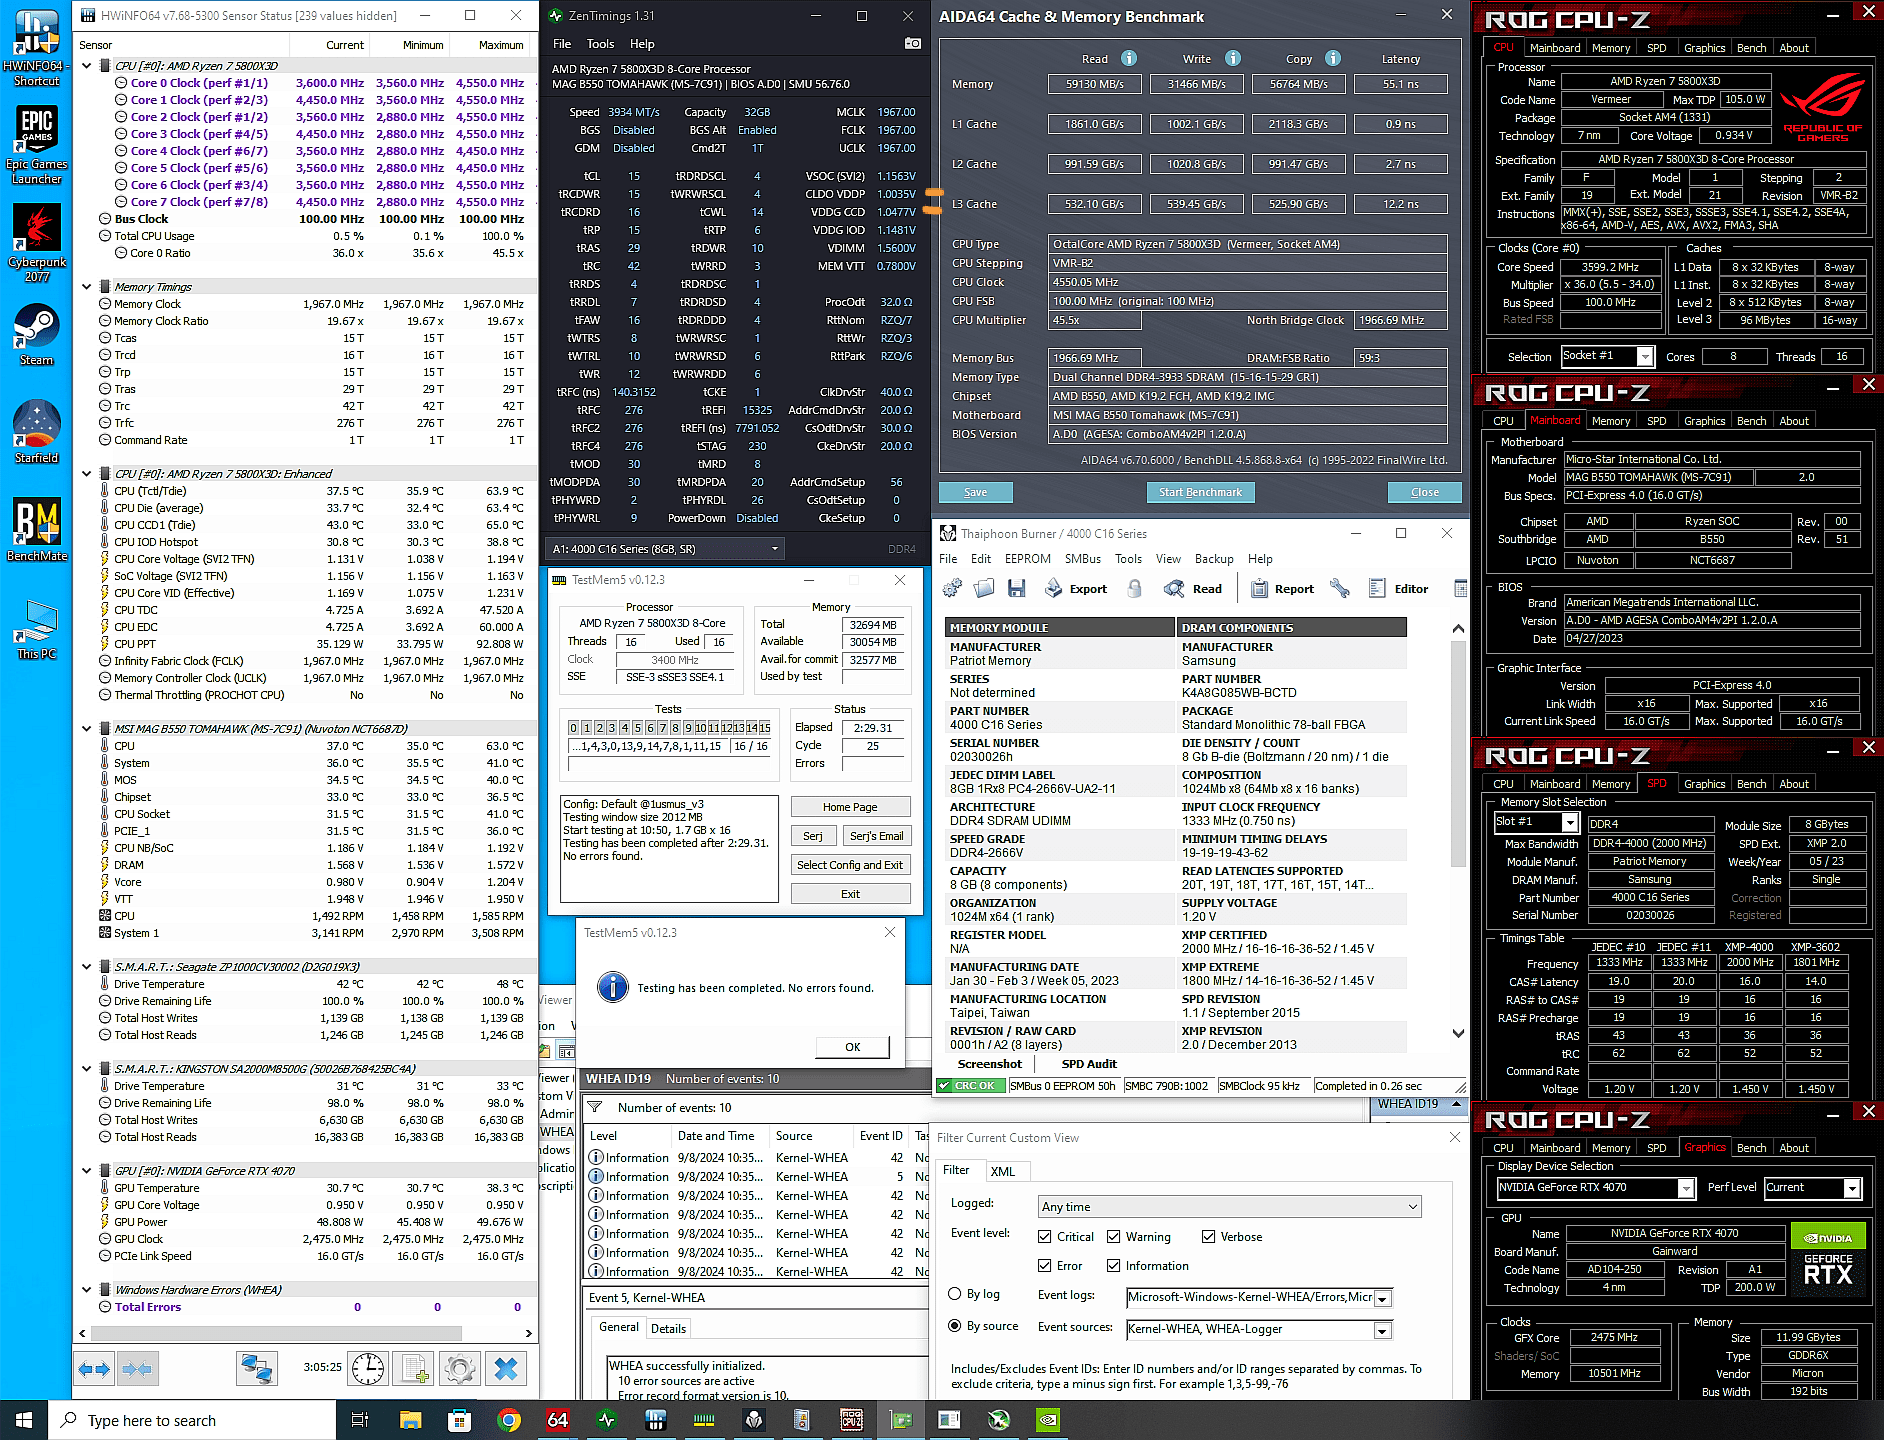Viewport: 1884px width, 1440px height.
Task: Click Export in Thaiphoon Burner toolbar
Action: tap(1076, 589)
